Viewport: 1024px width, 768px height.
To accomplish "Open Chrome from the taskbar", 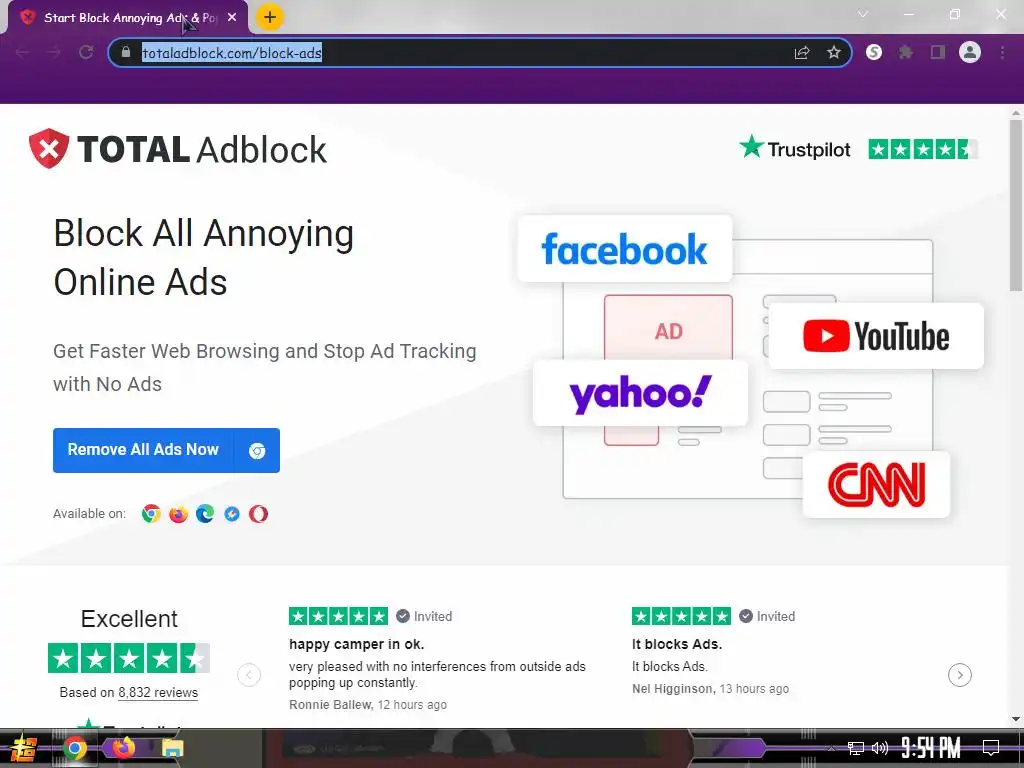I will point(74,748).
